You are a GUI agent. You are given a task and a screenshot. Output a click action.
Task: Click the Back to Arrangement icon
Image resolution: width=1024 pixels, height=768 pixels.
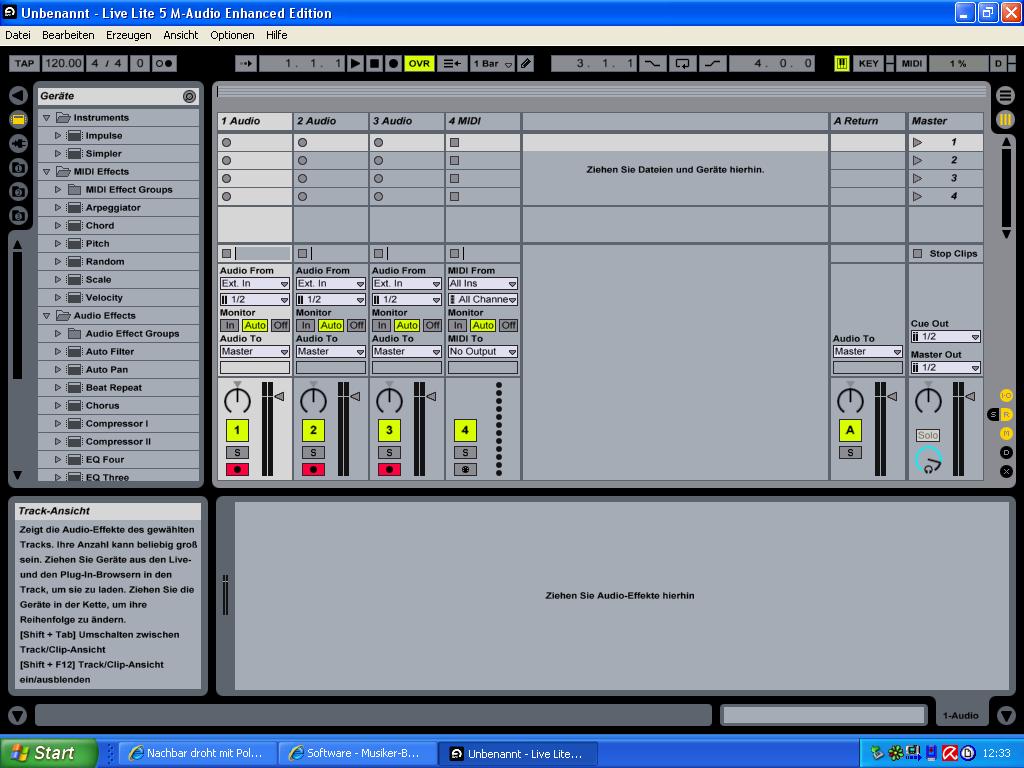pyautogui.click(x=452, y=63)
